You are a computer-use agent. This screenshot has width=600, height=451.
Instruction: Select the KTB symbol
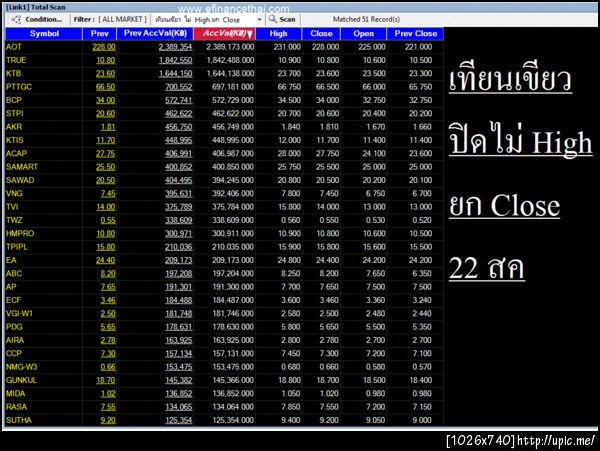[13, 73]
